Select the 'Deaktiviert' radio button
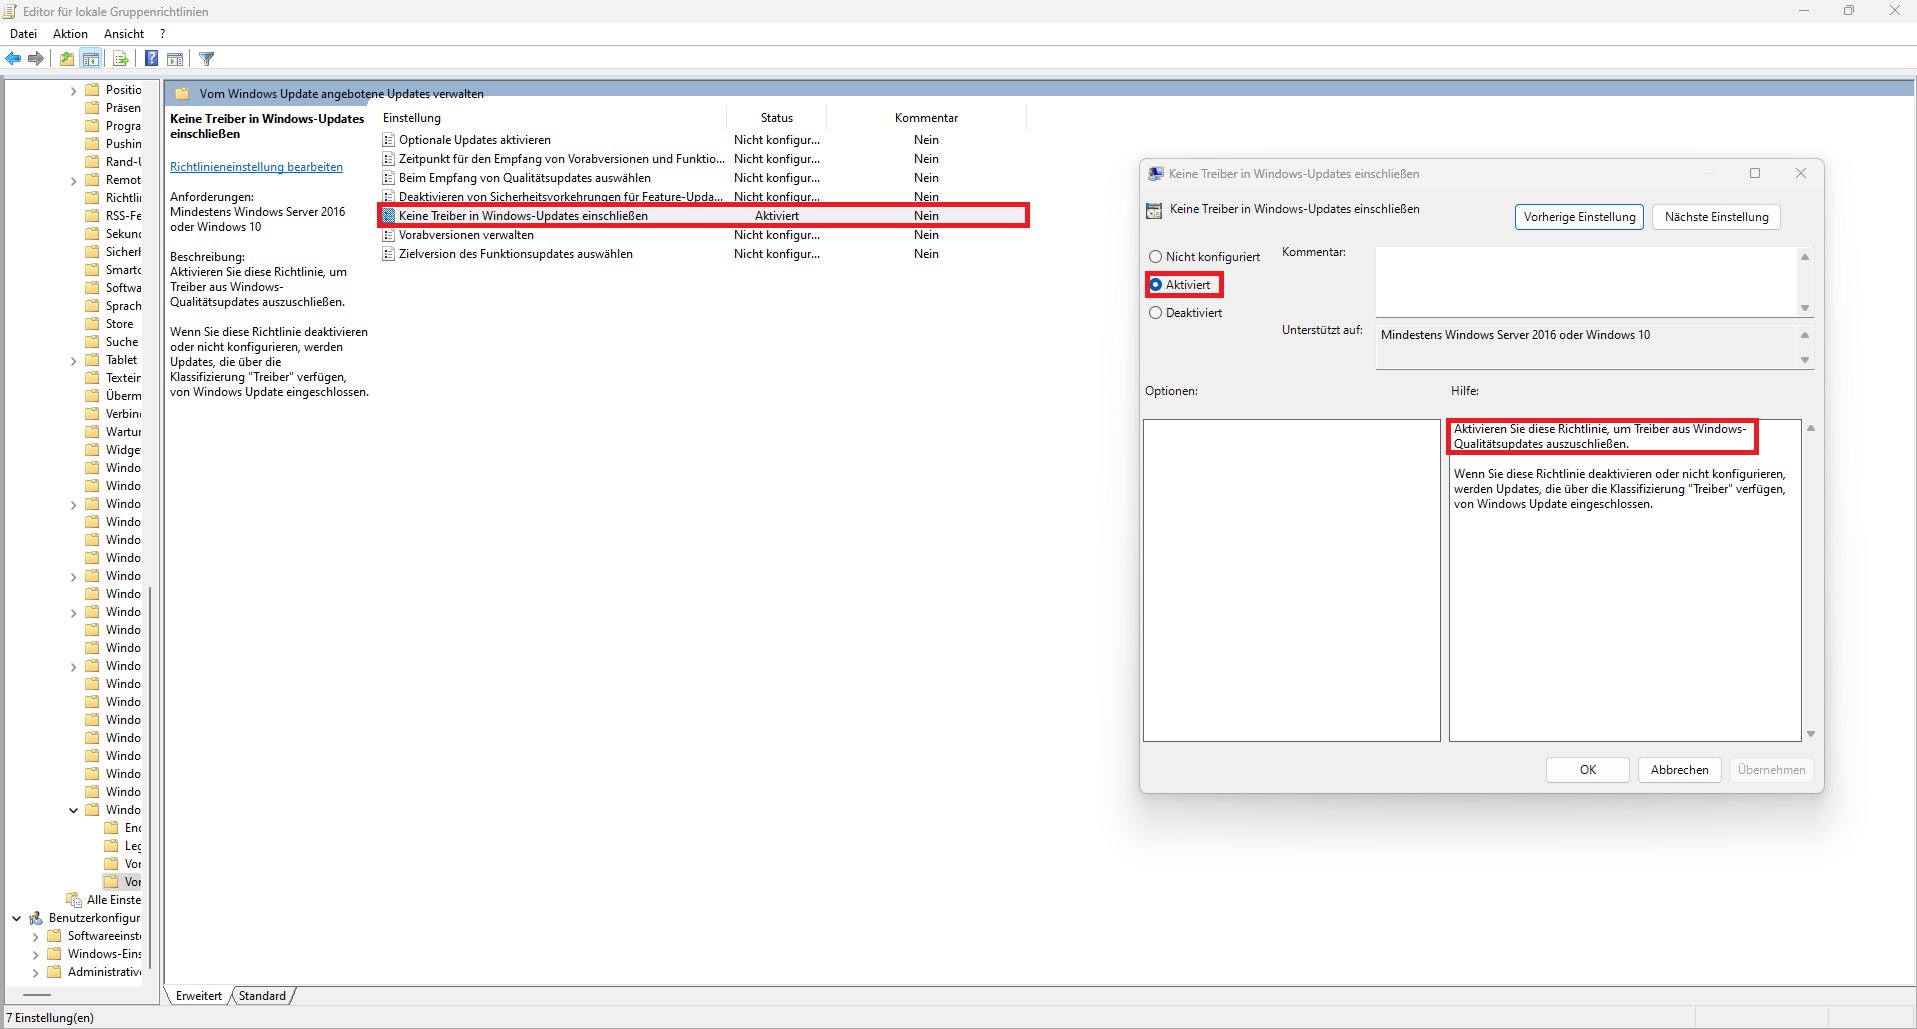Viewport: 1917px width, 1029px height. 1156,313
